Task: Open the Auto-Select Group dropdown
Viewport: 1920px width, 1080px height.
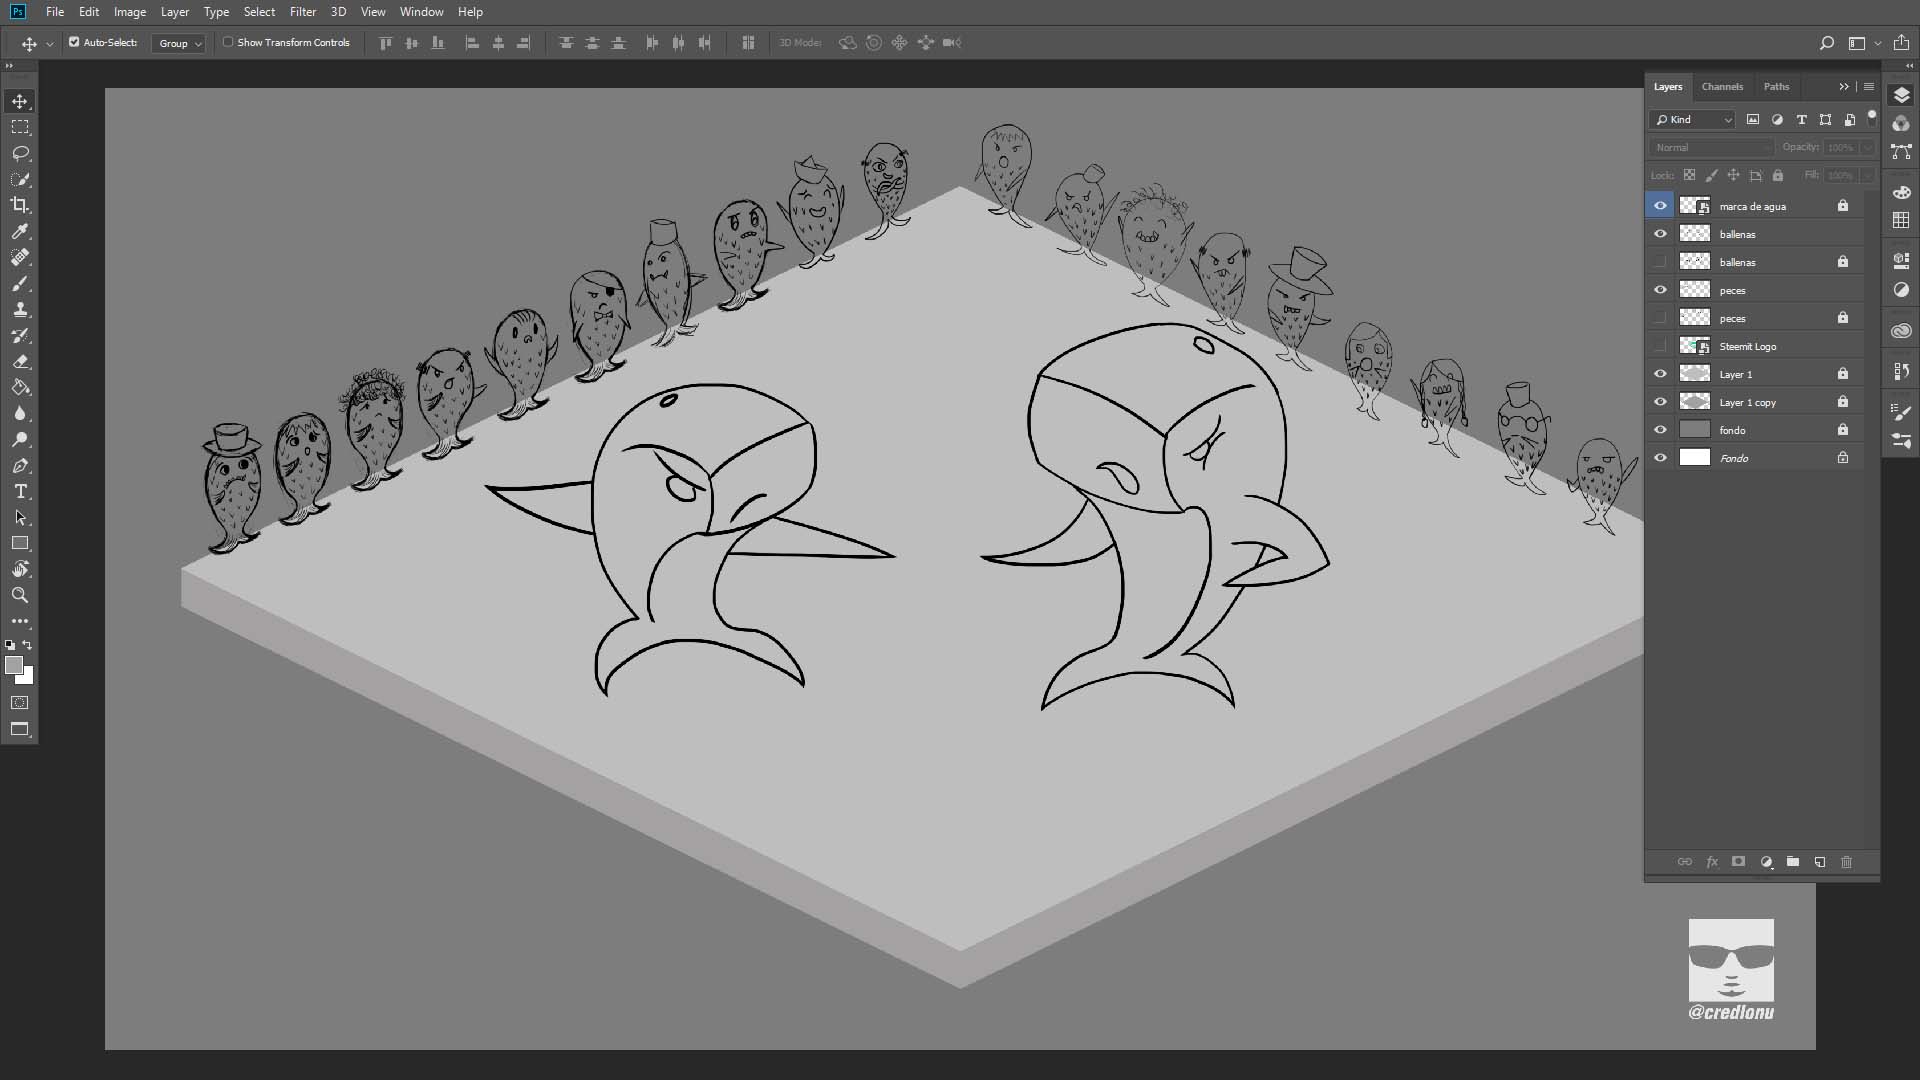Action: pos(179,43)
